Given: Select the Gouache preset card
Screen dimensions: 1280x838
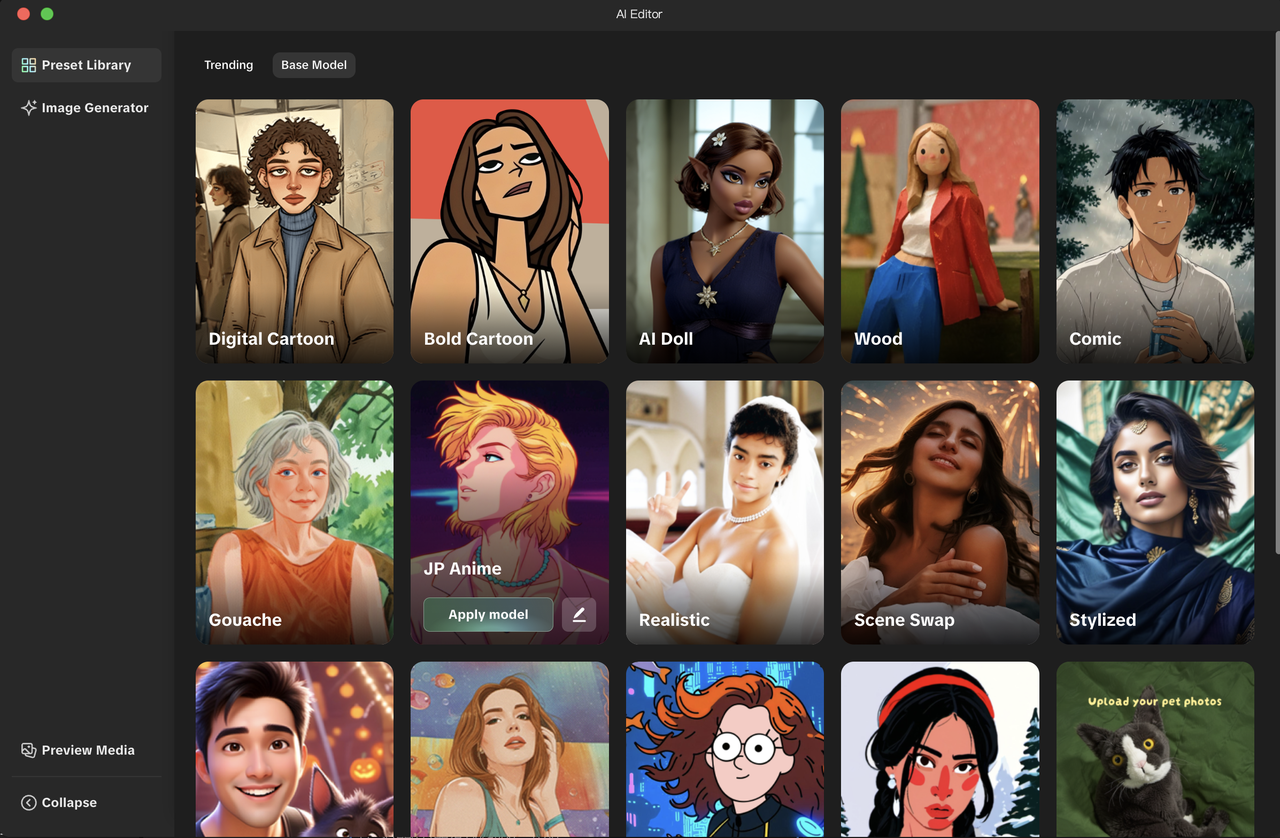Looking at the screenshot, I should point(295,512).
